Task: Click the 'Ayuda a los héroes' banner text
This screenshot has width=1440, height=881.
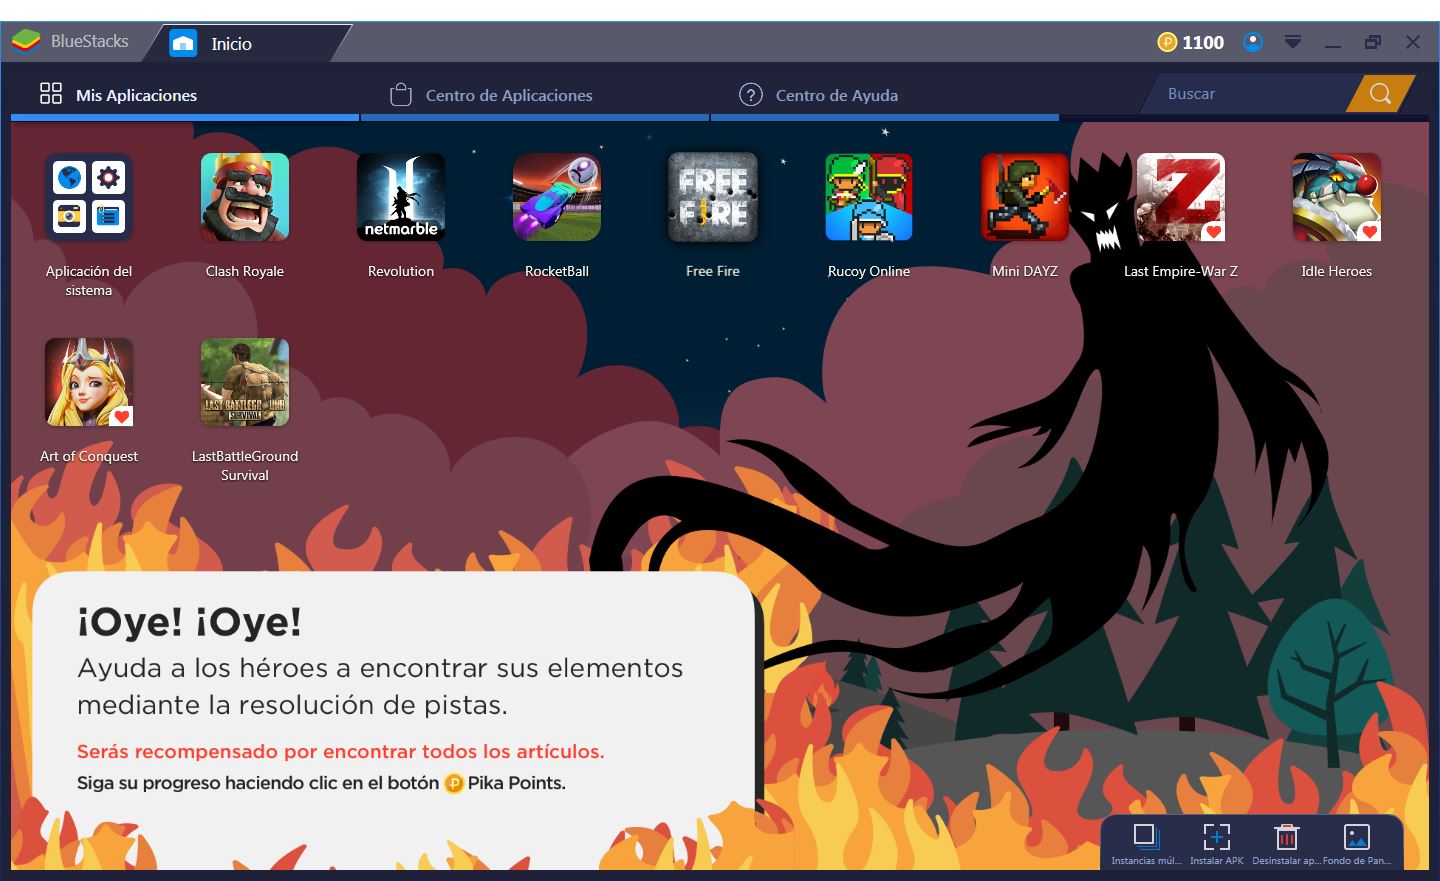Action: [380, 686]
